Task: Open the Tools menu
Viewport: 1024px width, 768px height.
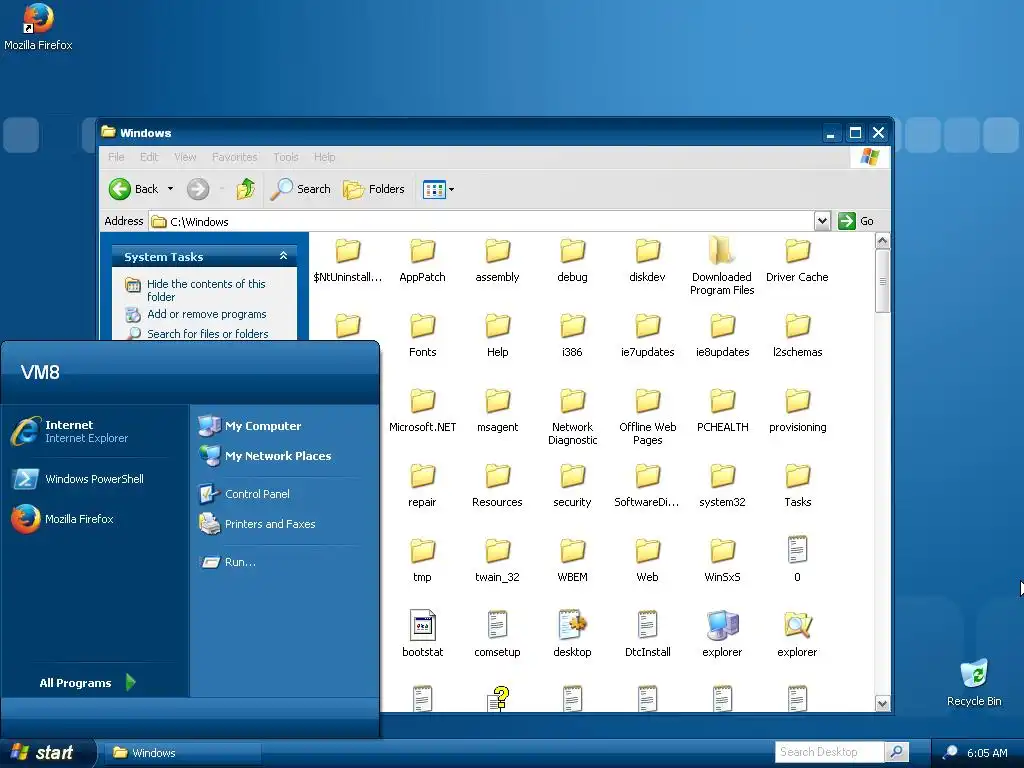Action: [285, 157]
